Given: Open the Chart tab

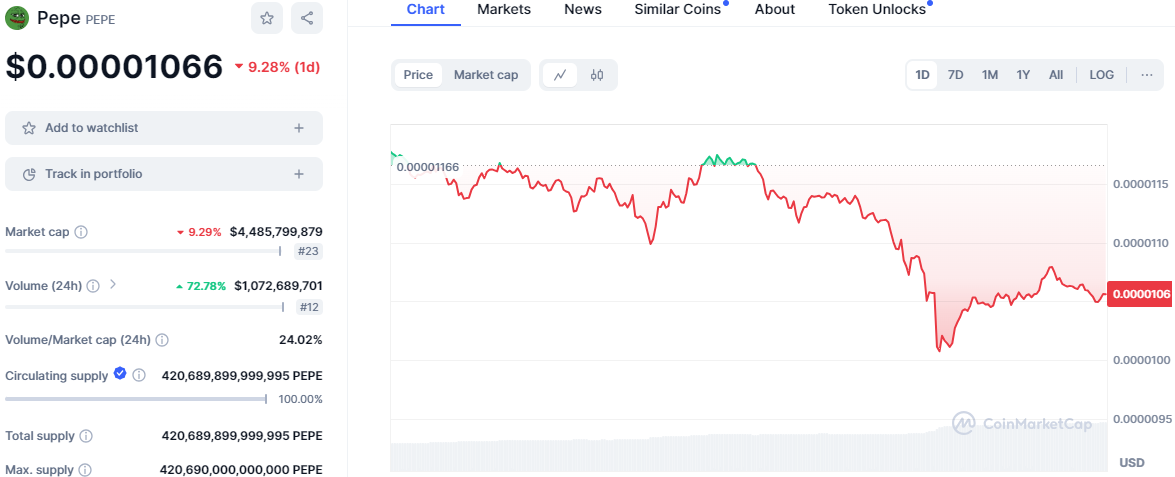Looking at the screenshot, I should [426, 10].
